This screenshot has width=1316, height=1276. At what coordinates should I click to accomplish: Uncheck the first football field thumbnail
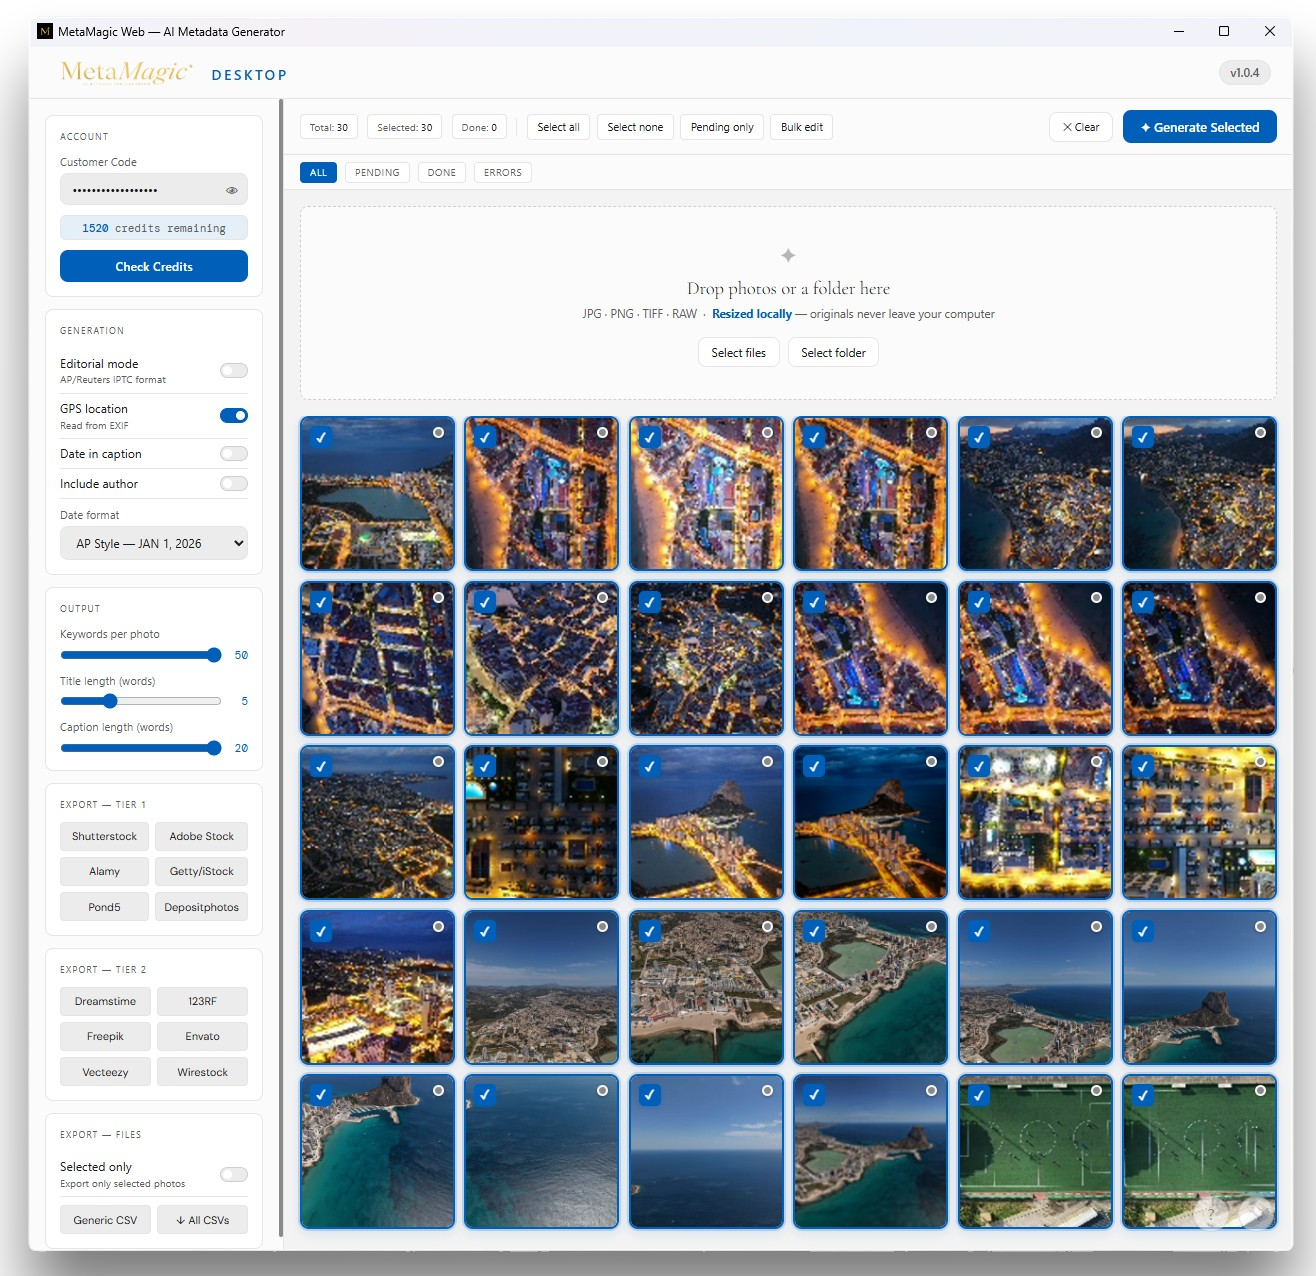click(979, 1095)
